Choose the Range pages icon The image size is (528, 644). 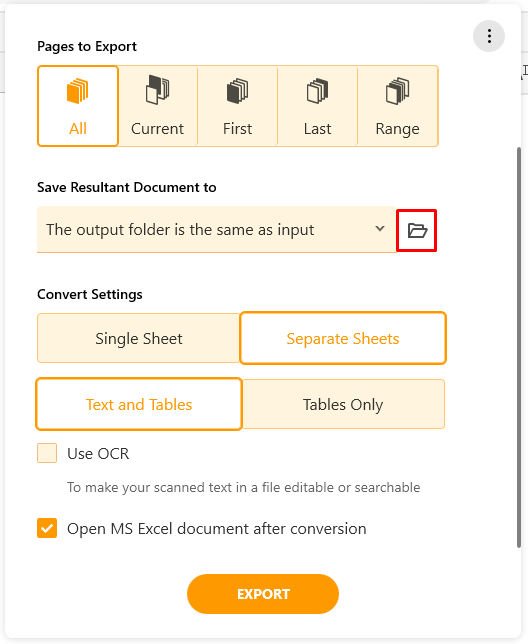click(x=397, y=91)
